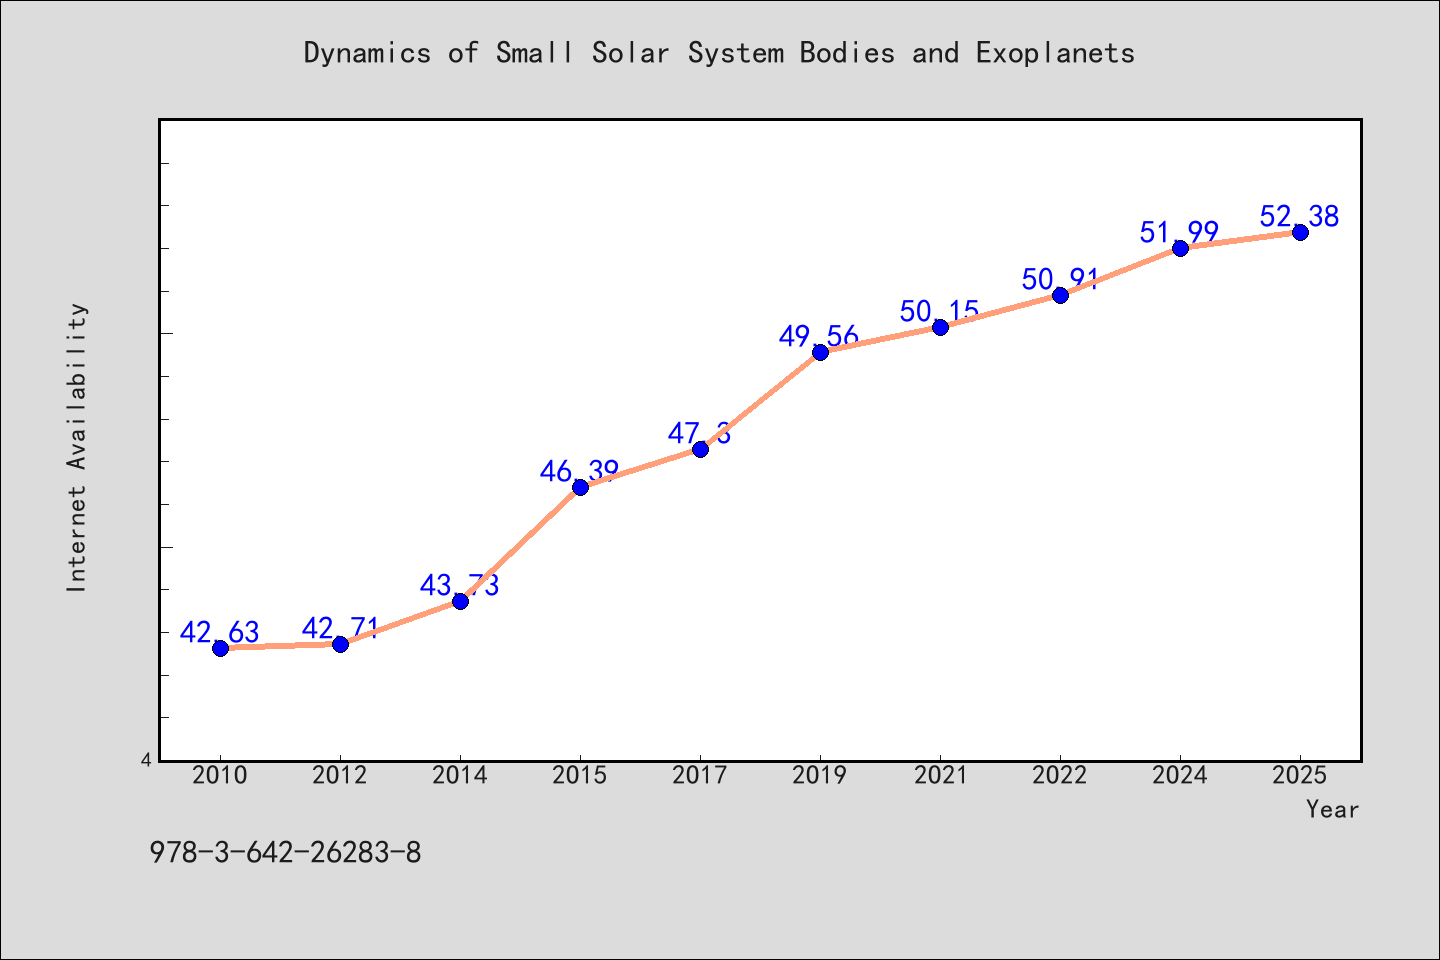Screen dimensions: 1440x960
Task: Click the 50.91 value label
Action: click(1060, 280)
